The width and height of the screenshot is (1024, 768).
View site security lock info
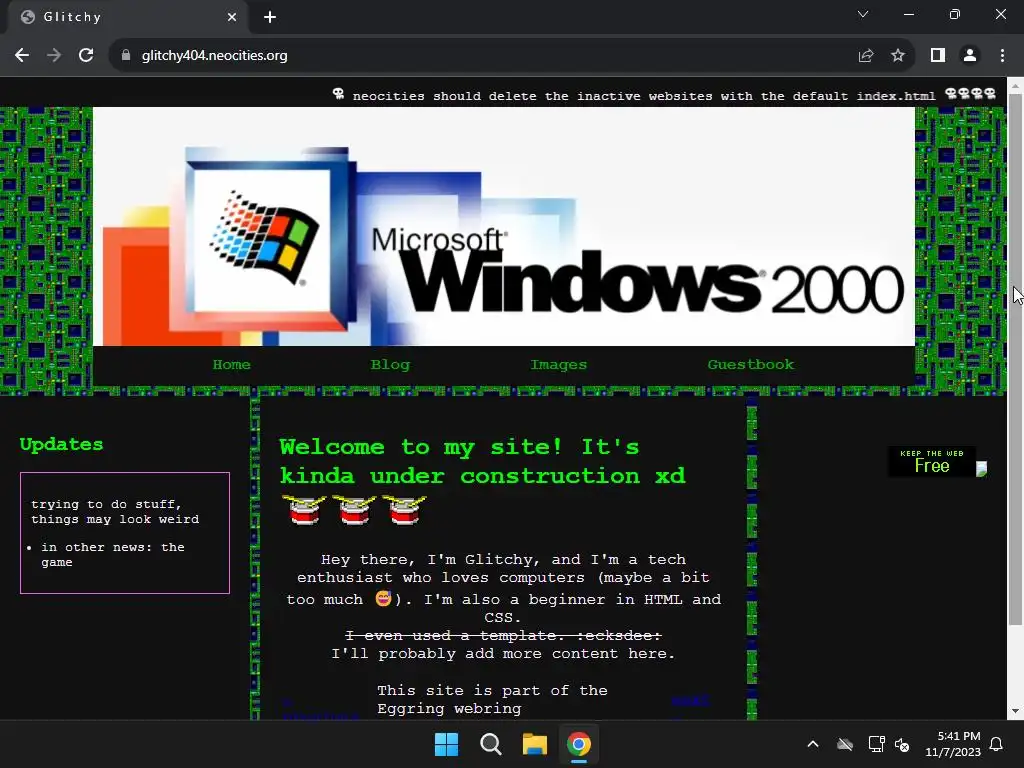[126, 56]
